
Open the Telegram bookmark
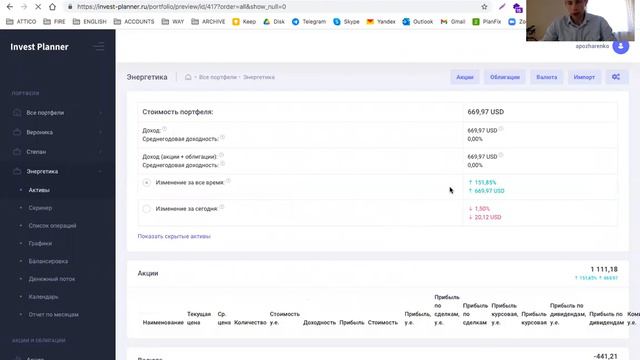(x=309, y=22)
